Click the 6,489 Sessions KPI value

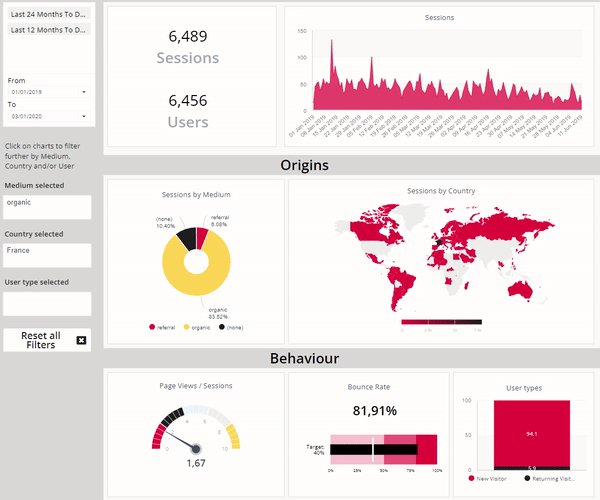click(188, 36)
